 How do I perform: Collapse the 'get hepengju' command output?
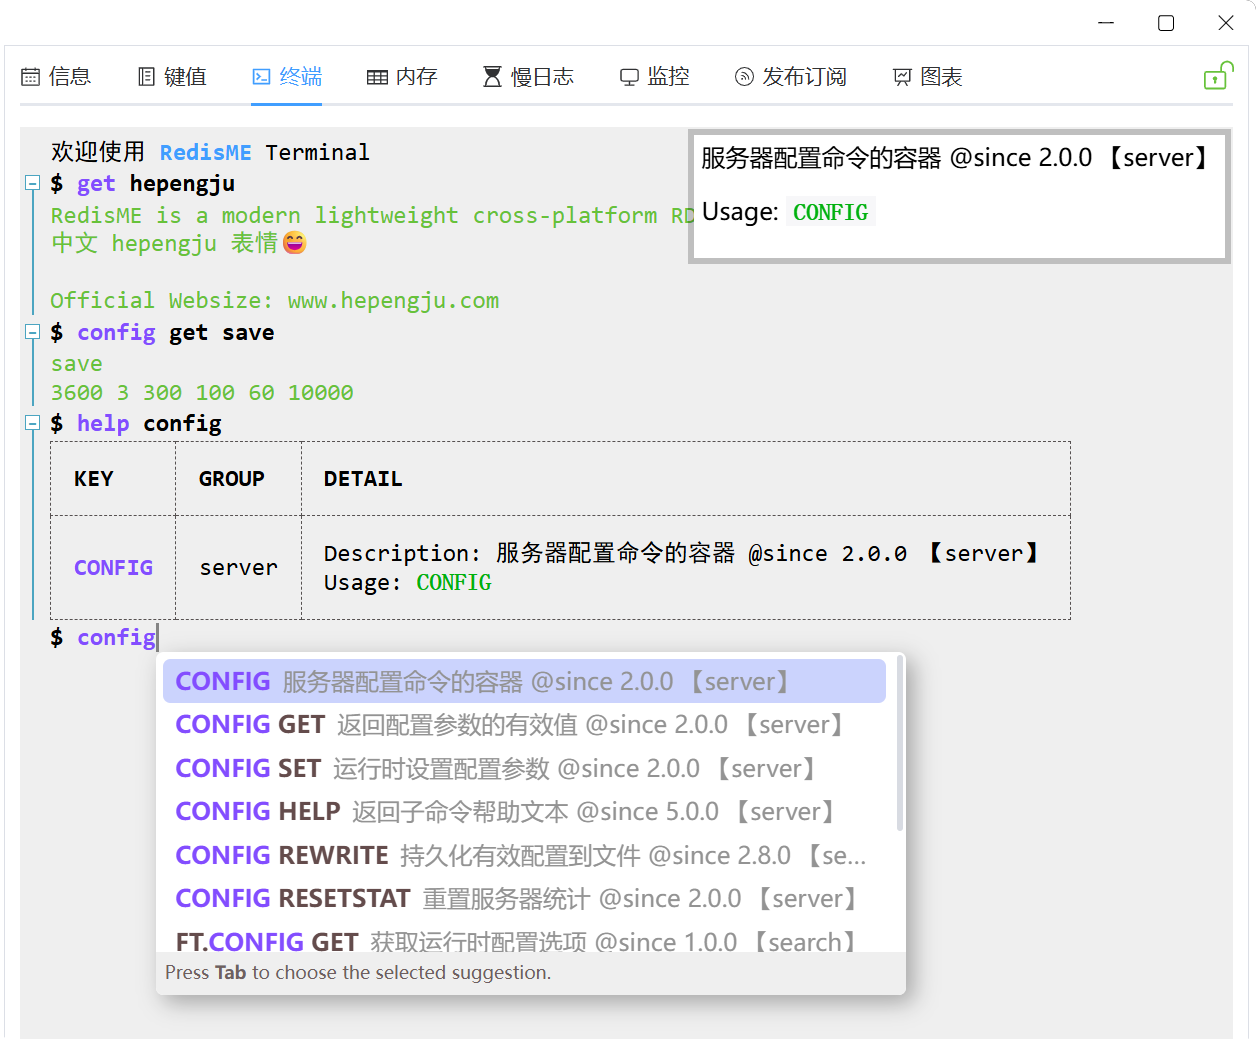click(32, 184)
